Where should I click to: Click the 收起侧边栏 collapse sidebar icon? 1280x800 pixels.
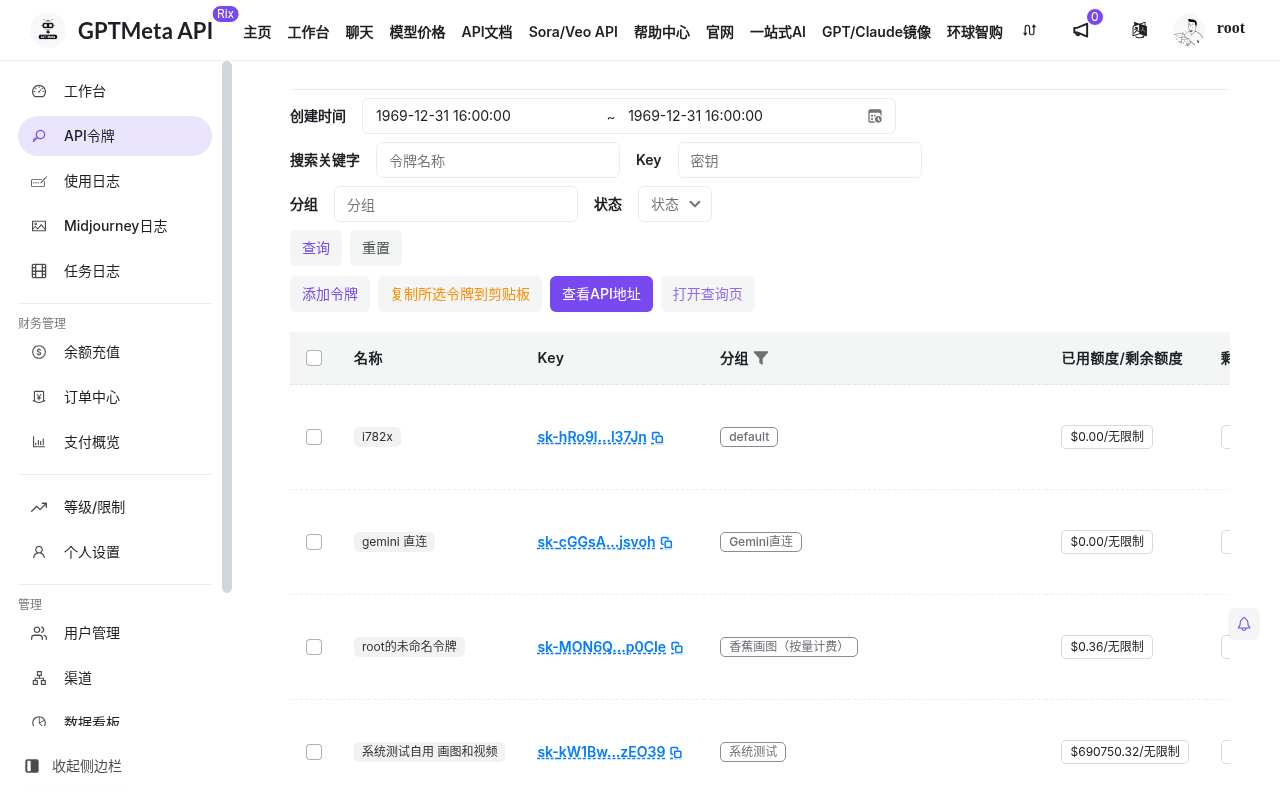pos(32,766)
